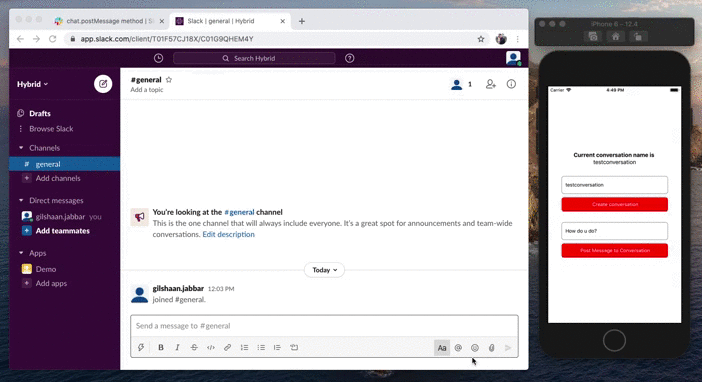This screenshot has width=702, height=382.
Task: Mention someone with @ icon
Action: click(458, 348)
